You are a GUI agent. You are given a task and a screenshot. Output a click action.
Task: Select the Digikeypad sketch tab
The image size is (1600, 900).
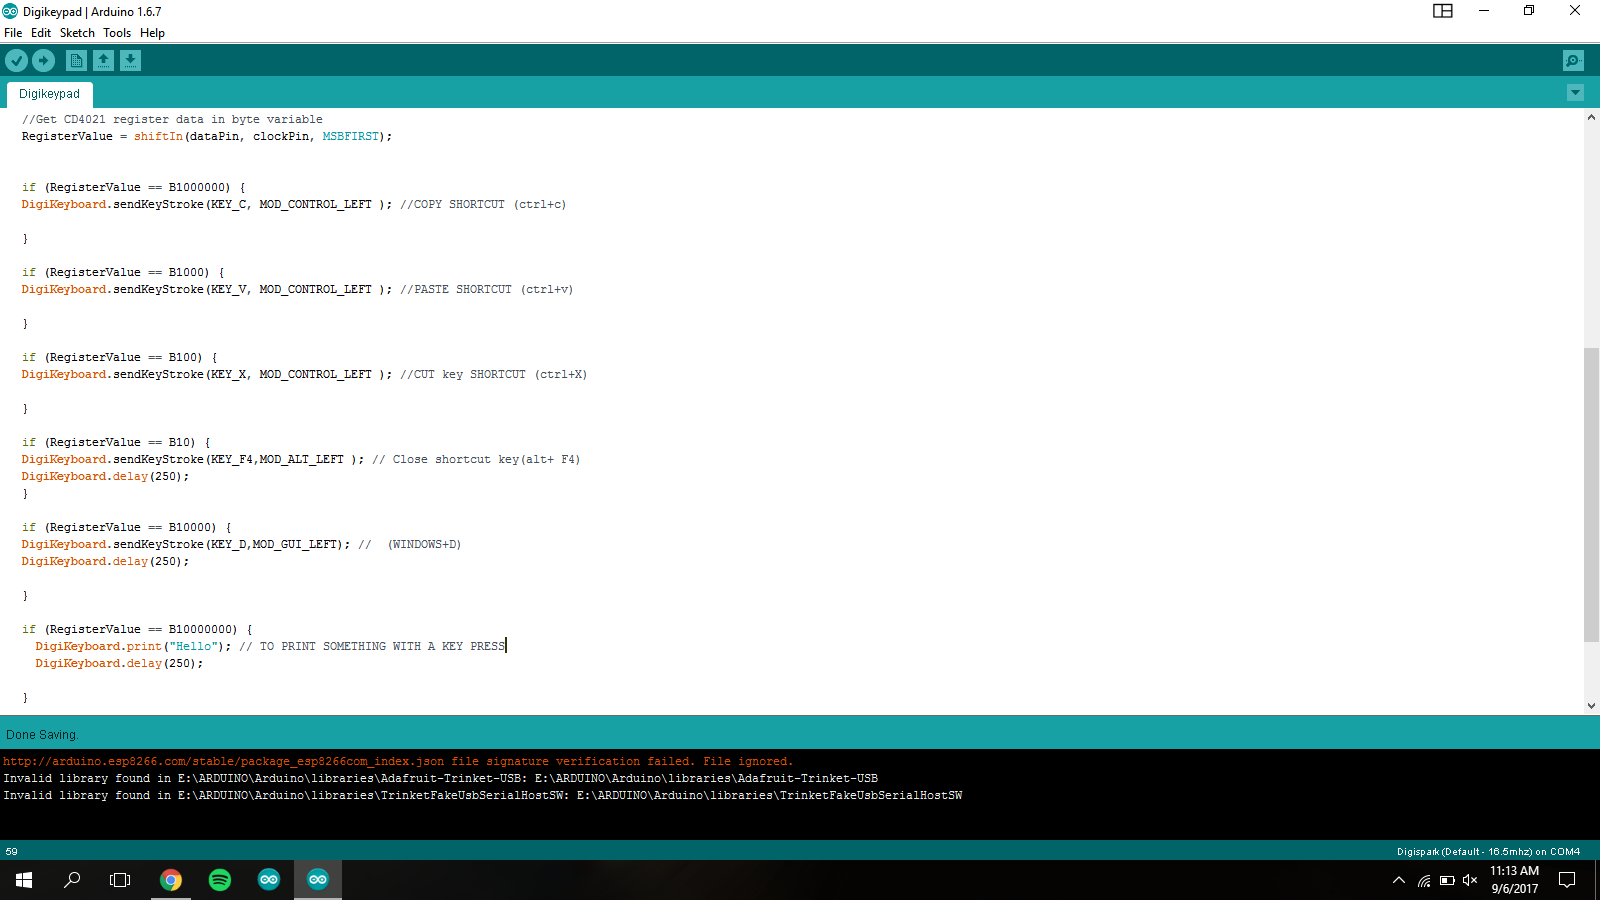(49, 94)
